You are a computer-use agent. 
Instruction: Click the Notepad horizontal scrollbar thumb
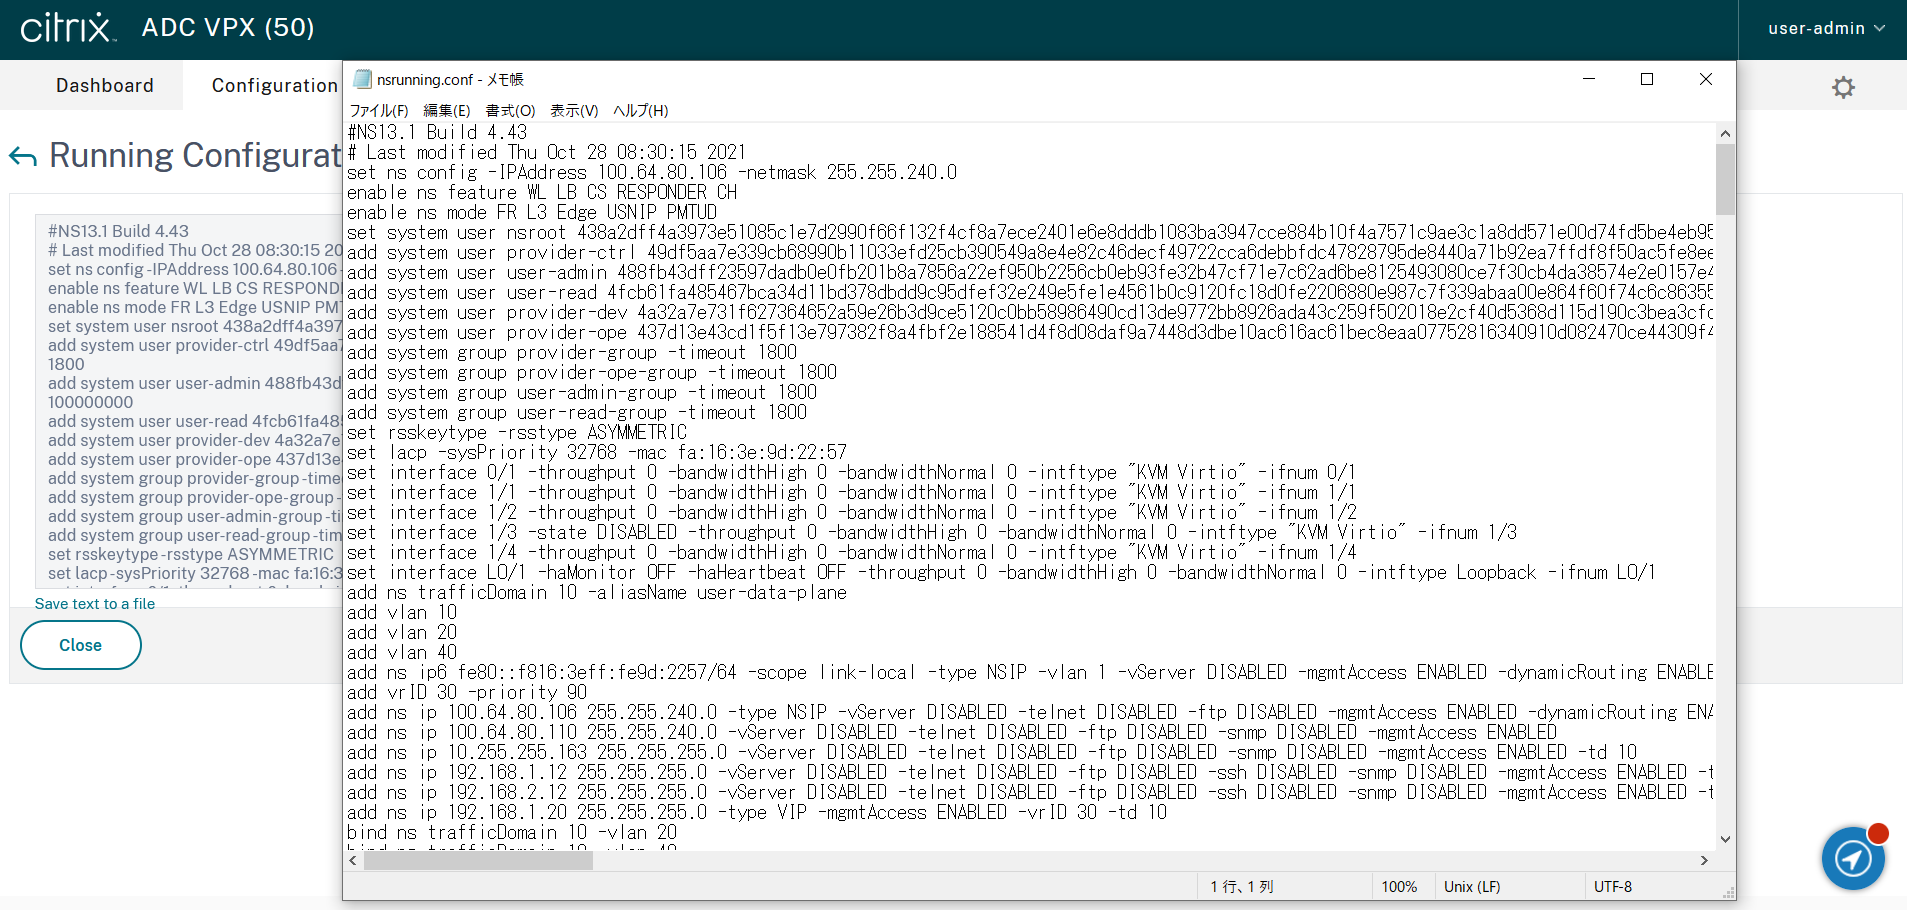pos(478,861)
